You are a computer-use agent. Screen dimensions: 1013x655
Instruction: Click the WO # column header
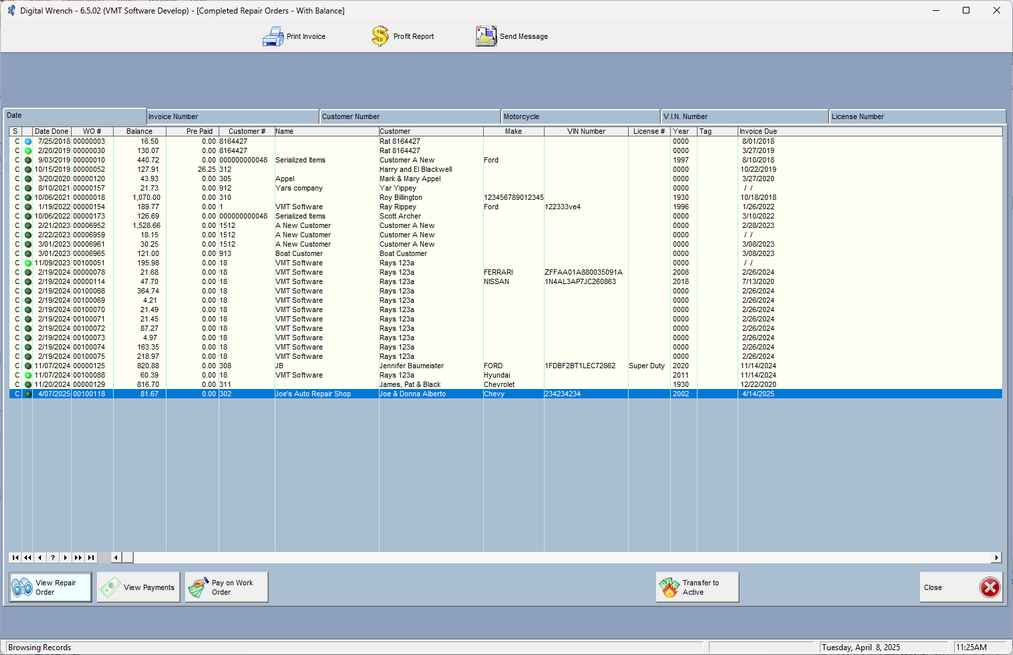(92, 131)
